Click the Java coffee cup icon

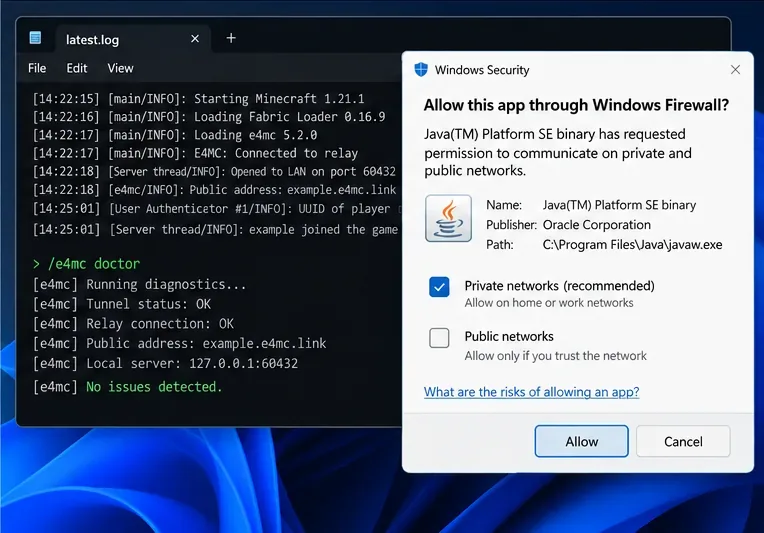448,218
